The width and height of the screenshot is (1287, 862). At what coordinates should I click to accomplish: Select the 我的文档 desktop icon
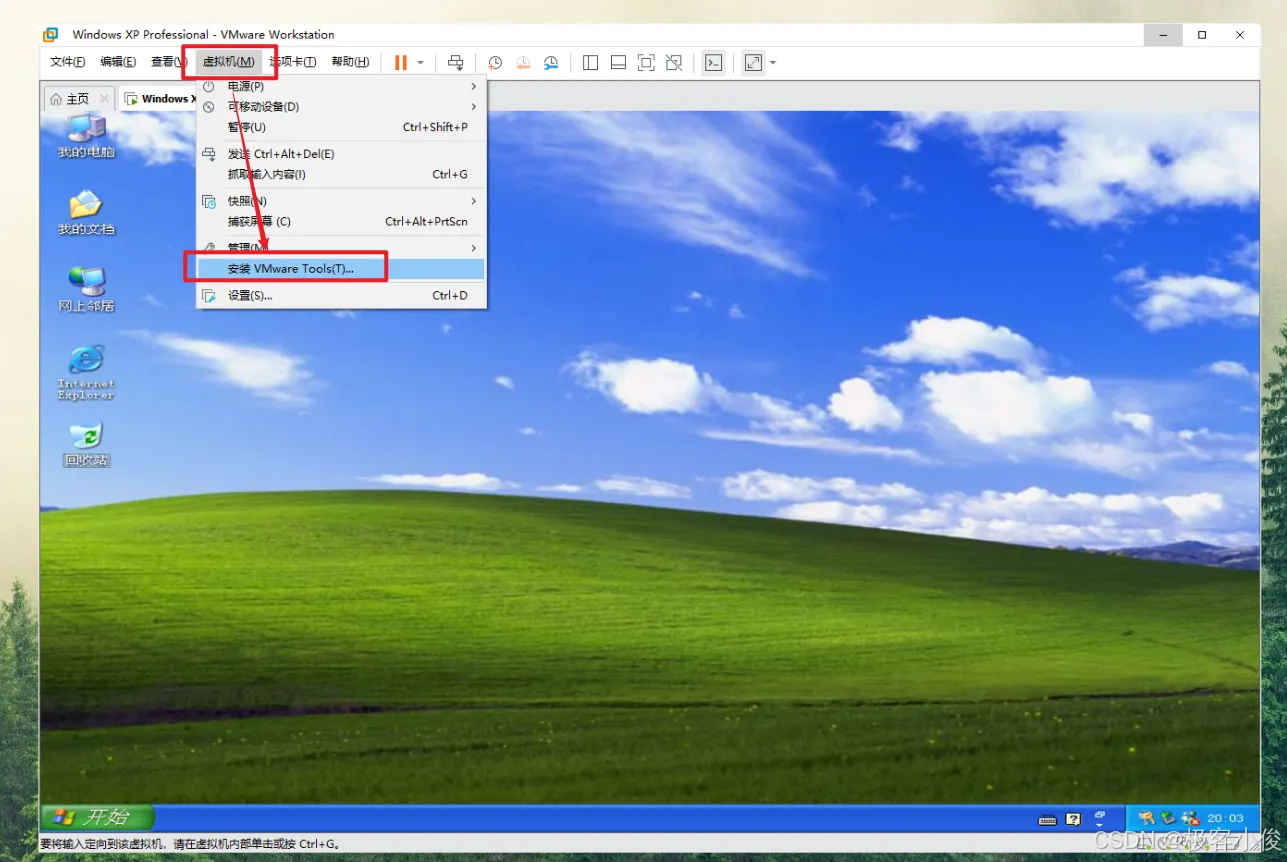86,212
